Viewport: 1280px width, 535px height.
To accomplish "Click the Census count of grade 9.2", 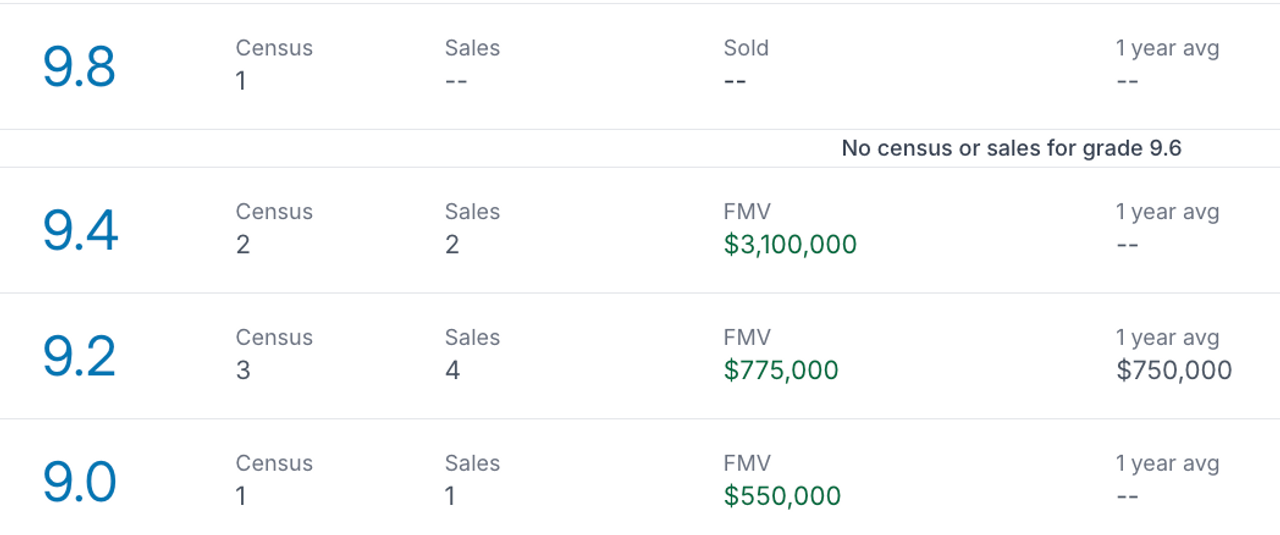I will coord(243,371).
